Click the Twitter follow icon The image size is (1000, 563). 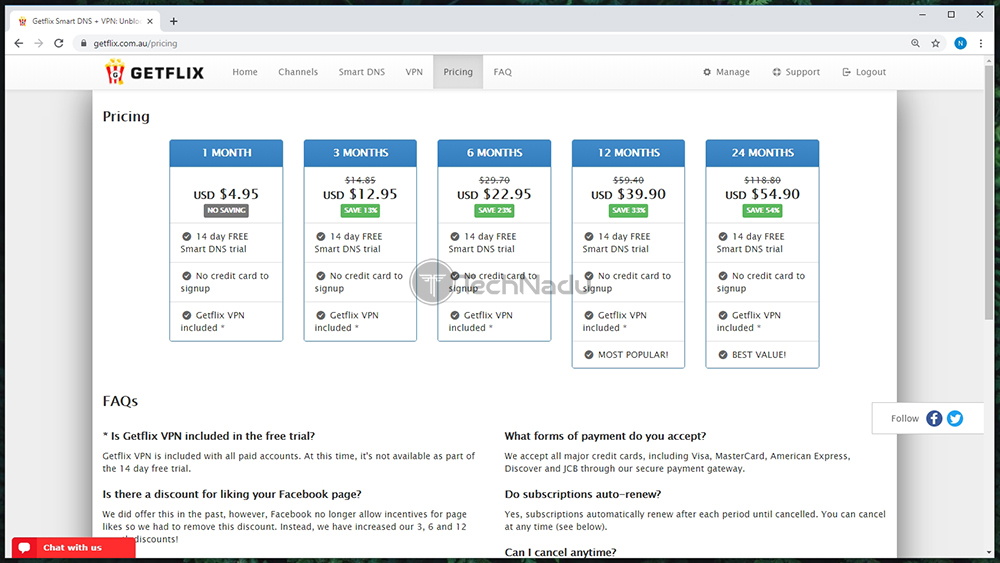point(955,418)
